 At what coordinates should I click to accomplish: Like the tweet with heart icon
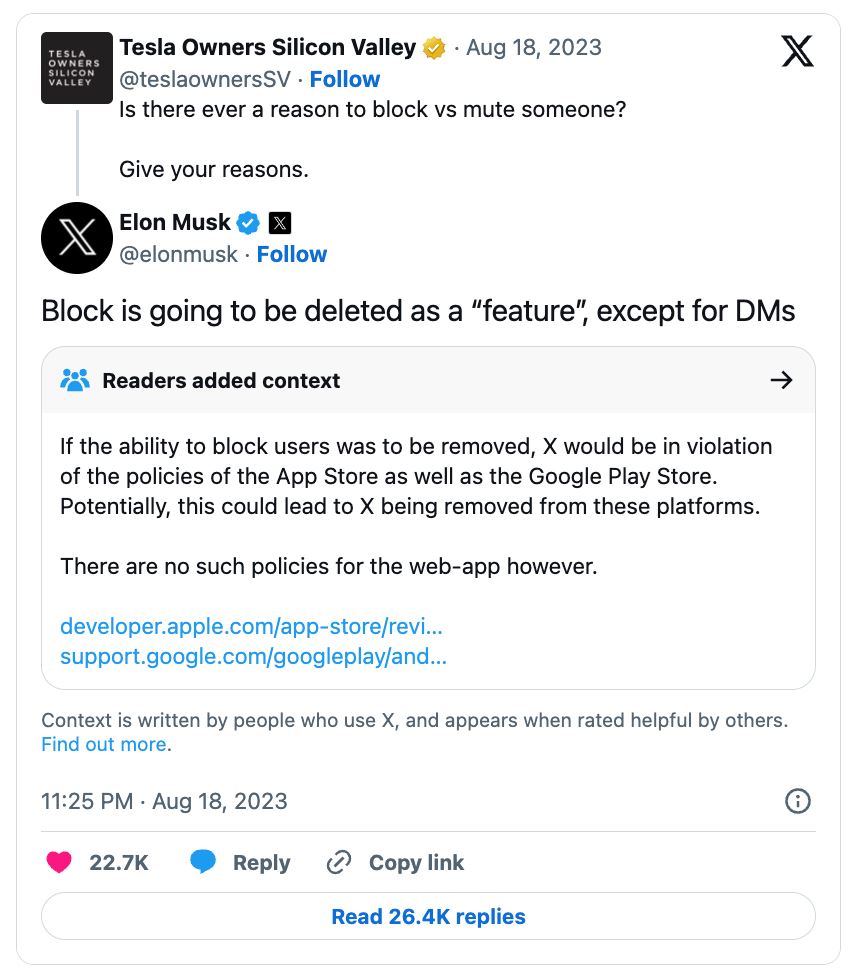coord(60,862)
